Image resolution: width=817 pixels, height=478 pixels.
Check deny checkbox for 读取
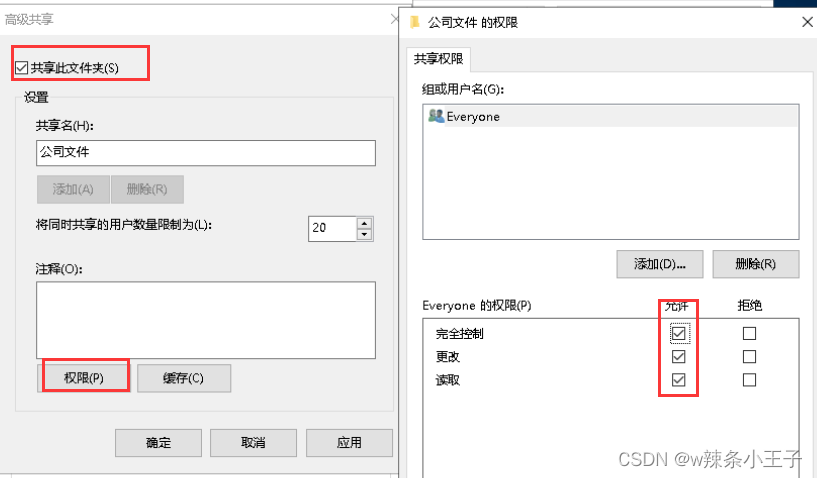click(749, 380)
